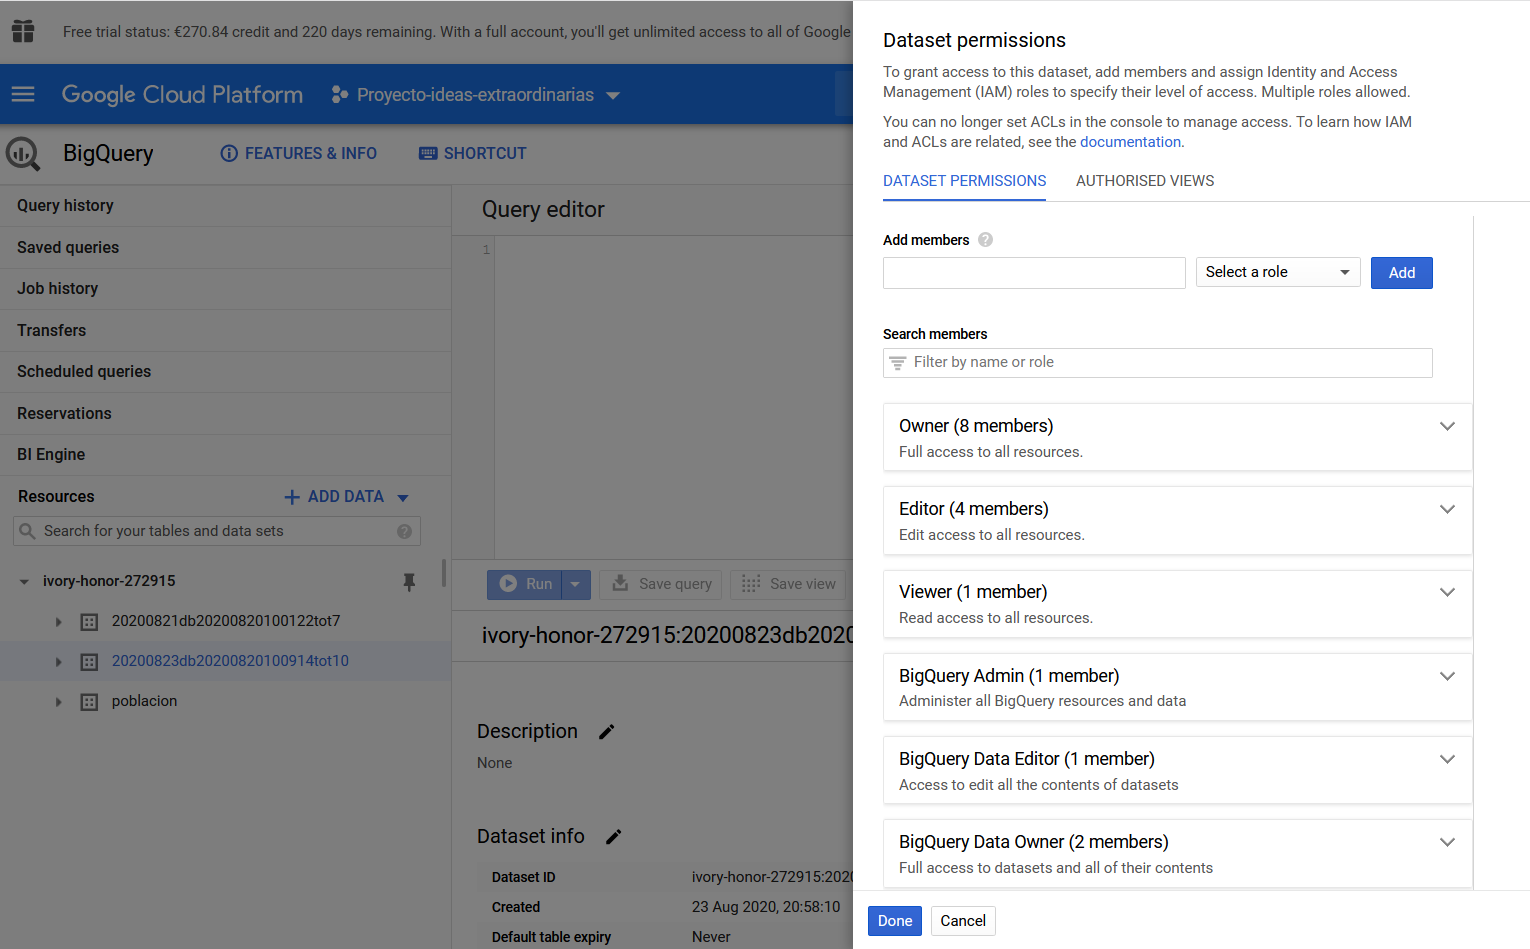Expand the Owner (8 members) section
Viewport: 1530px width, 949px height.
pyautogui.click(x=1446, y=426)
